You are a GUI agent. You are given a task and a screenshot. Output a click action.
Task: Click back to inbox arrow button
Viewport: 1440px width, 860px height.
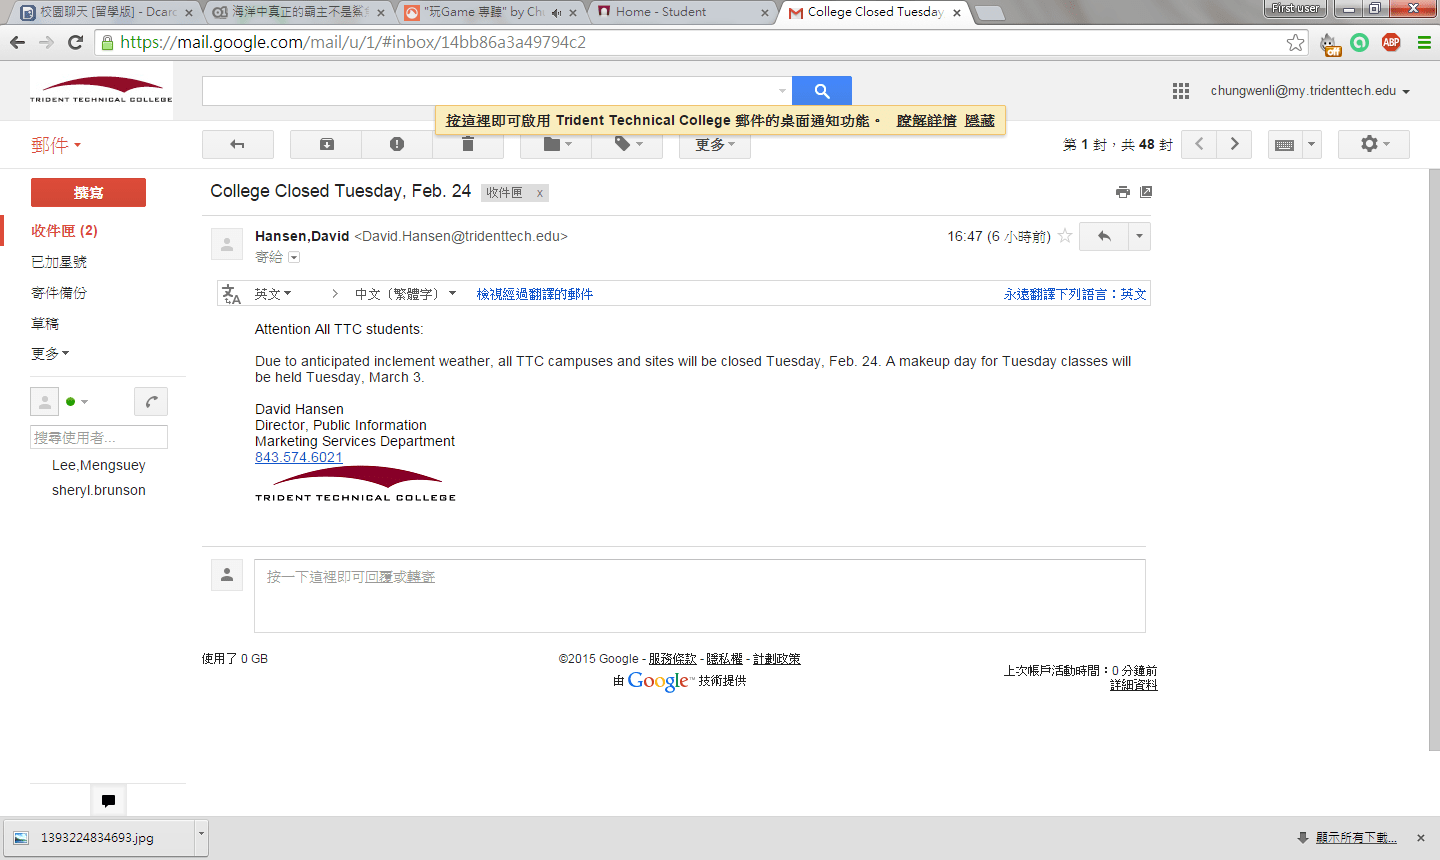point(237,144)
